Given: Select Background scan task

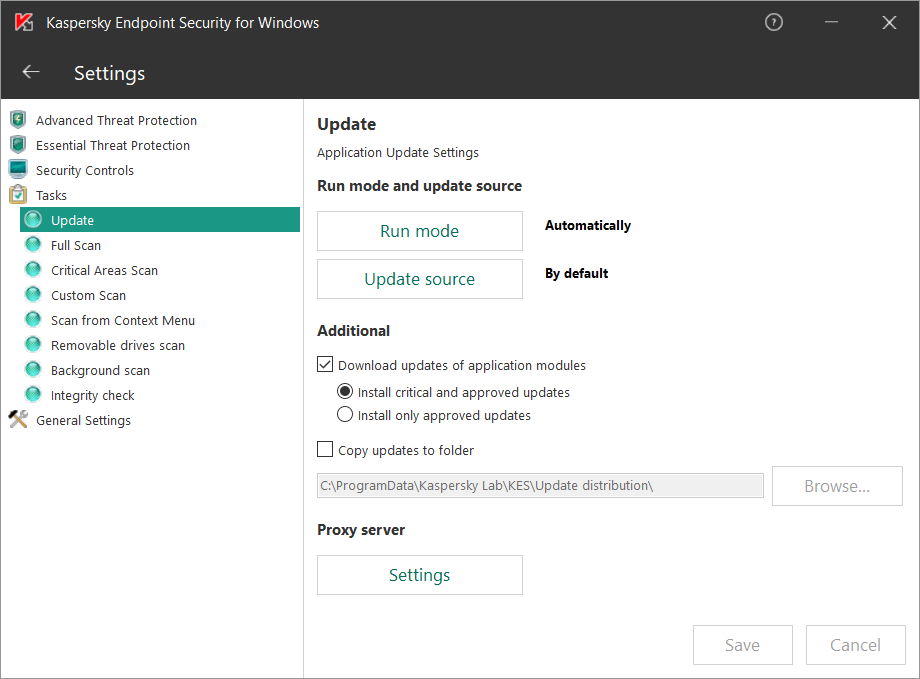Looking at the screenshot, I should pyautogui.click(x=100, y=371).
